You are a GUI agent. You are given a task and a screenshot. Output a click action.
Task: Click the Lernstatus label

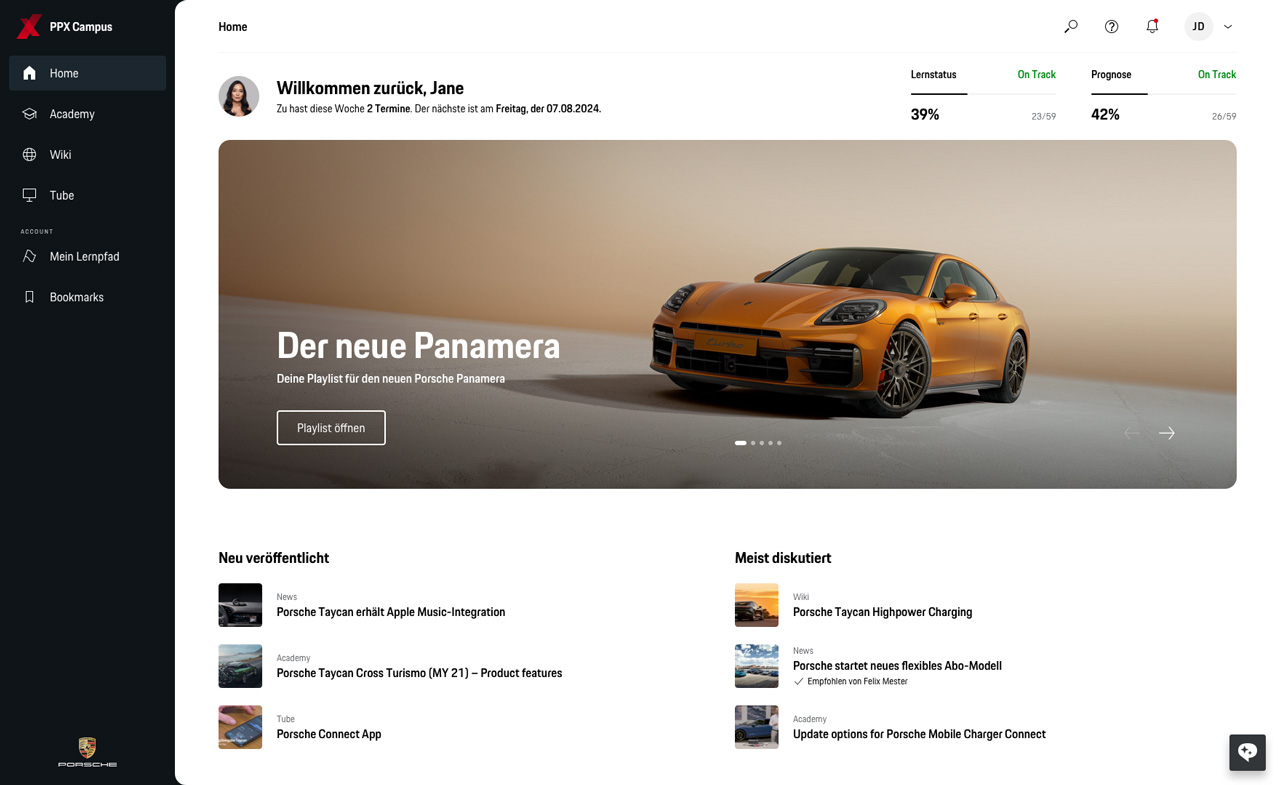[933, 75]
